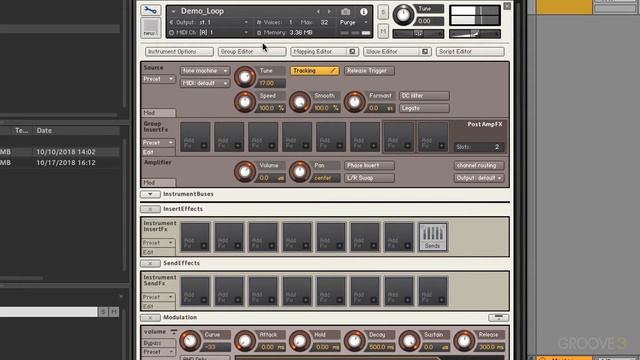Toggle the Legato button
The width and height of the screenshot is (640, 360).
pyautogui.click(x=424, y=108)
